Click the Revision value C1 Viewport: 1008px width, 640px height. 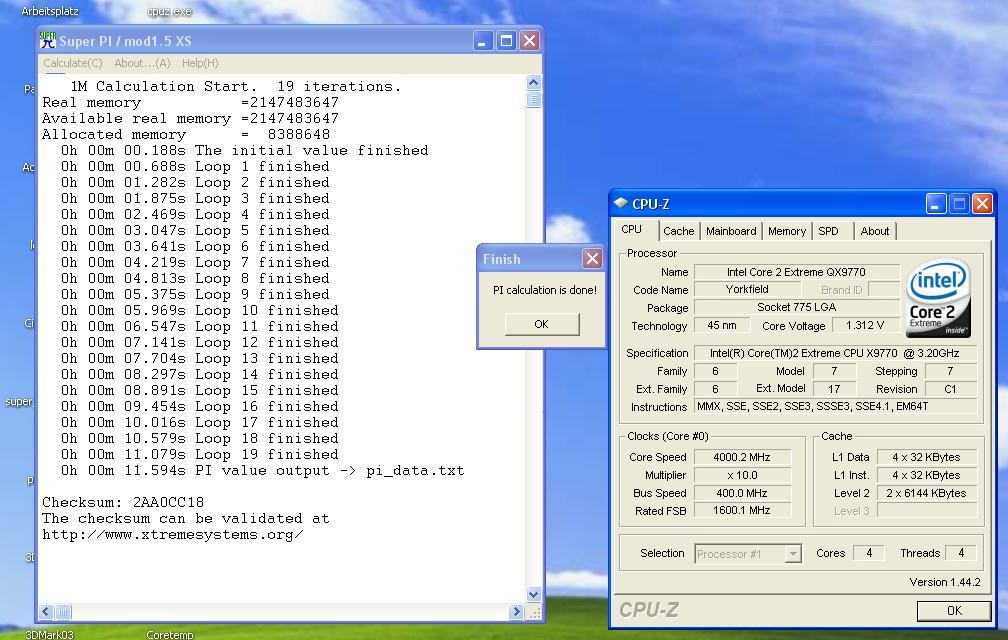(950, 389)
